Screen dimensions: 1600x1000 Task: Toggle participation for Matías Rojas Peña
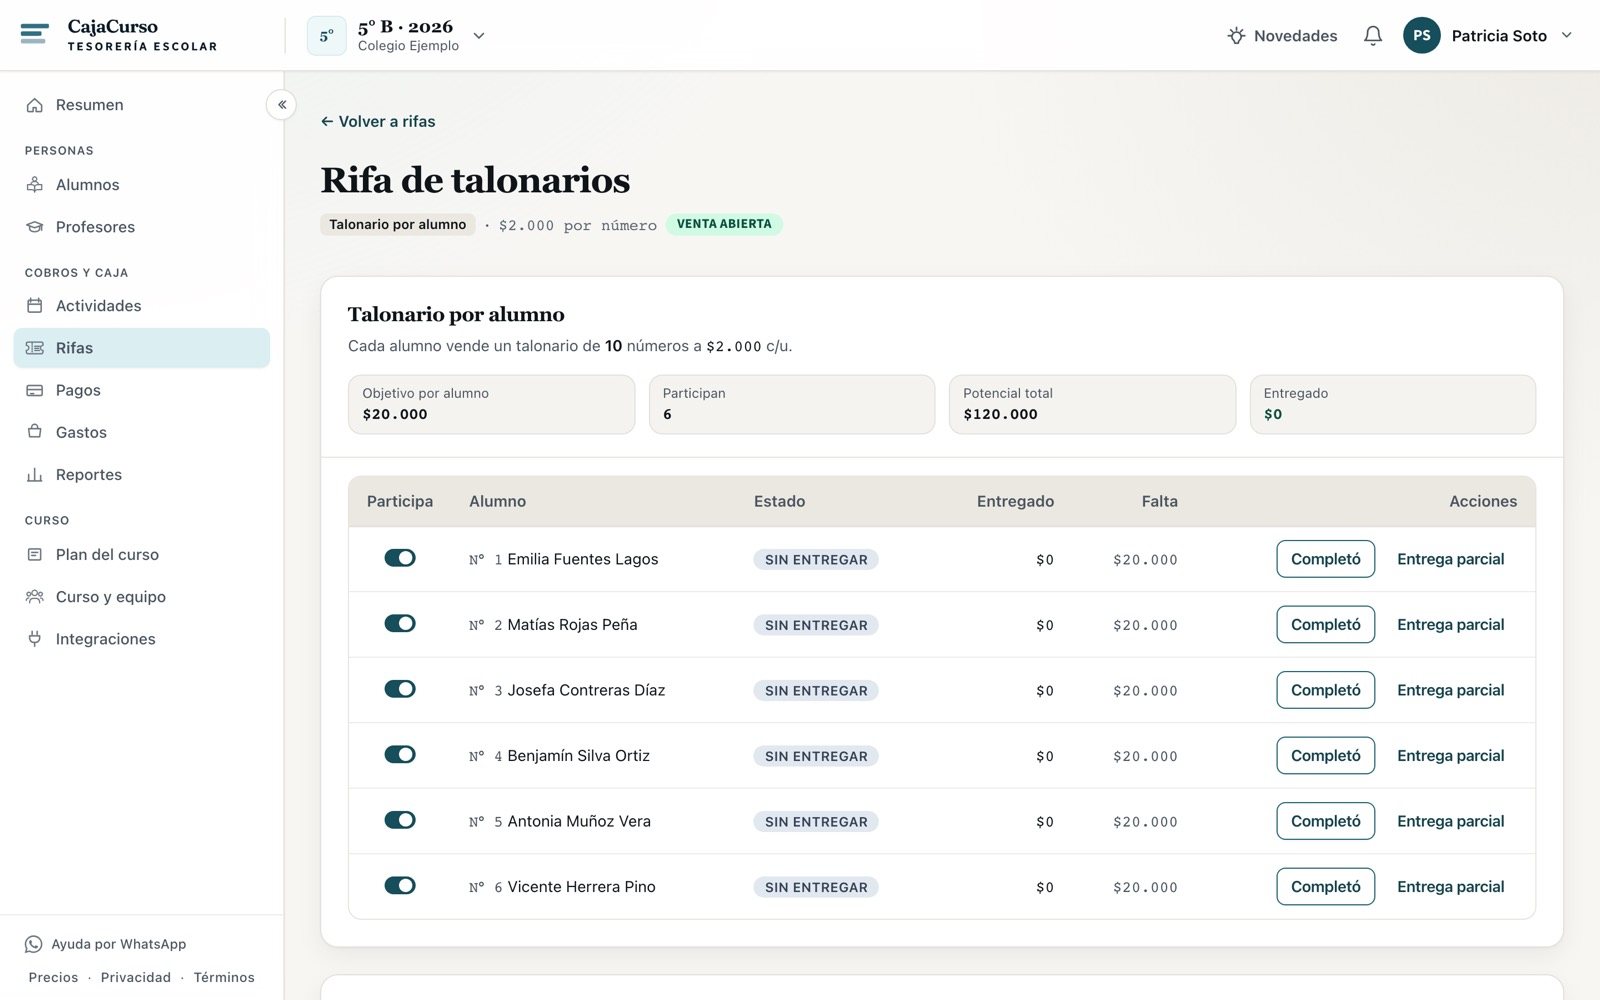400,623
